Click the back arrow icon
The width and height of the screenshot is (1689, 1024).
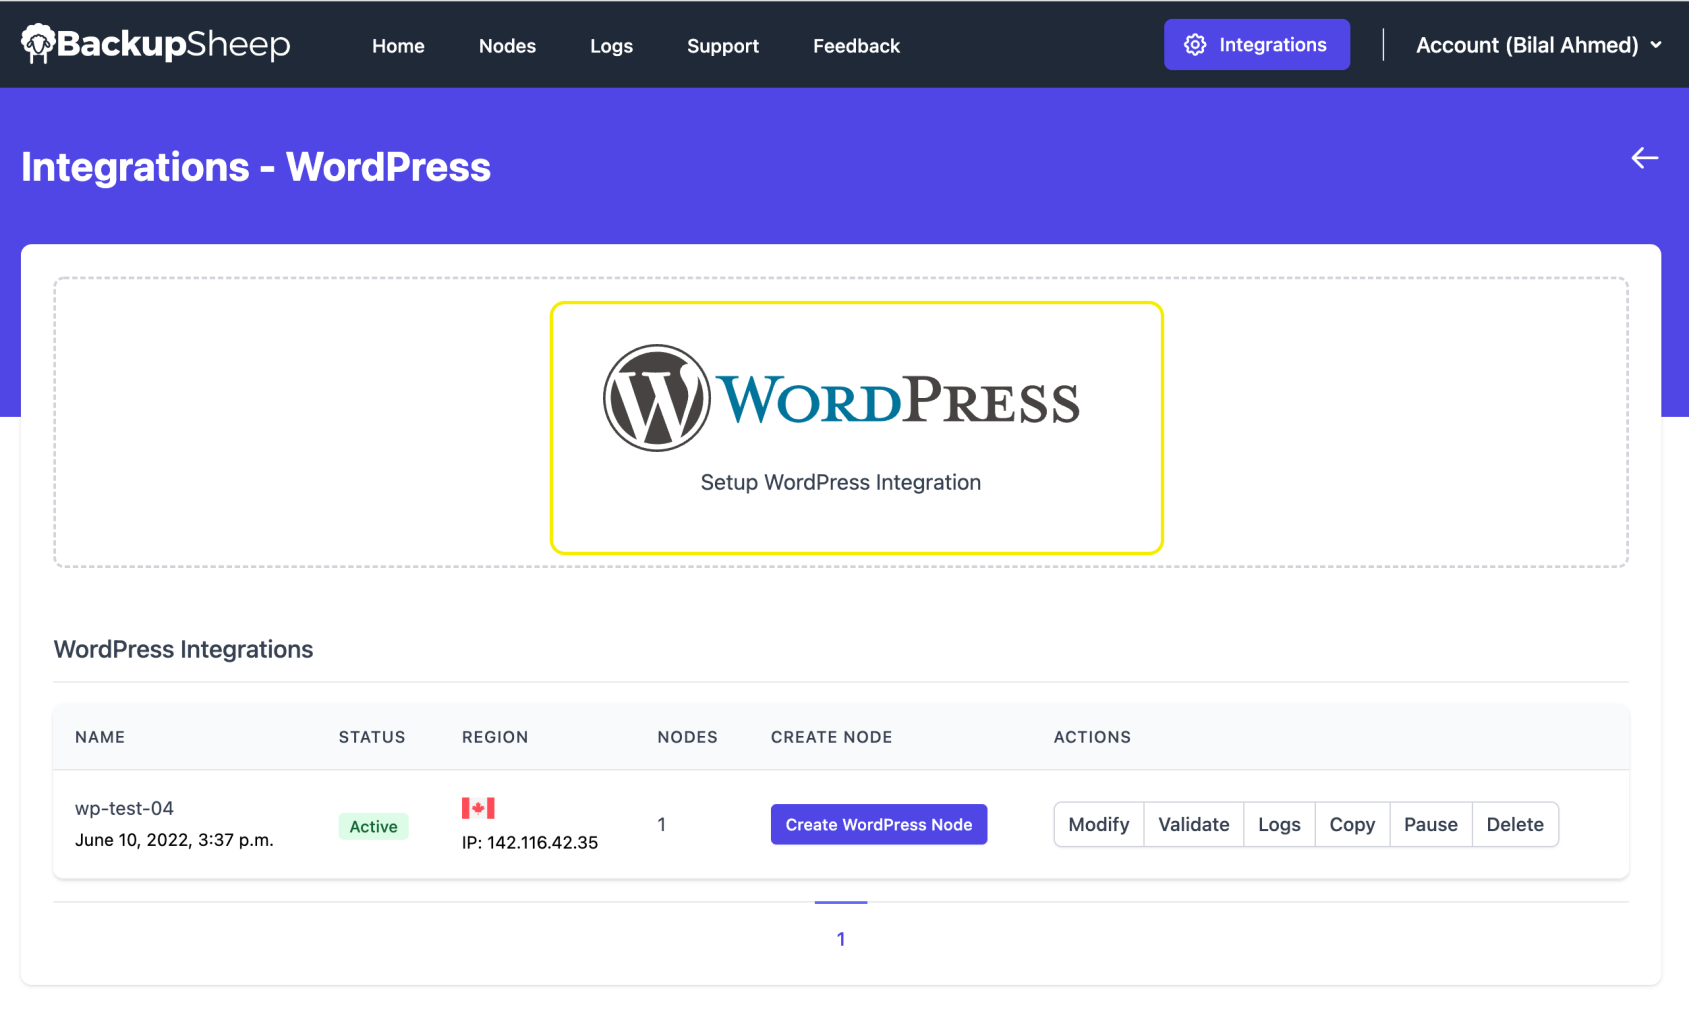tap(1644, 158)
